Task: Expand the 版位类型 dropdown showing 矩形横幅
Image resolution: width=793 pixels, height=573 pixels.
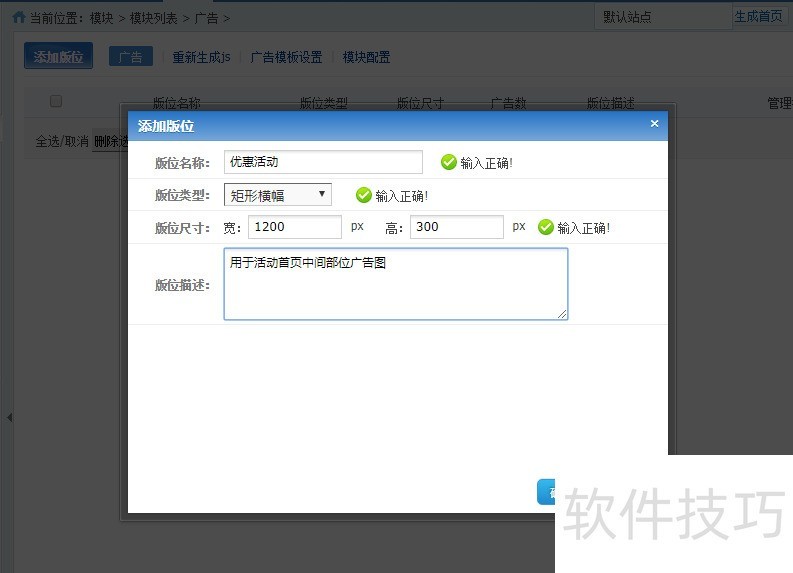Action: (x=278, y=195)
